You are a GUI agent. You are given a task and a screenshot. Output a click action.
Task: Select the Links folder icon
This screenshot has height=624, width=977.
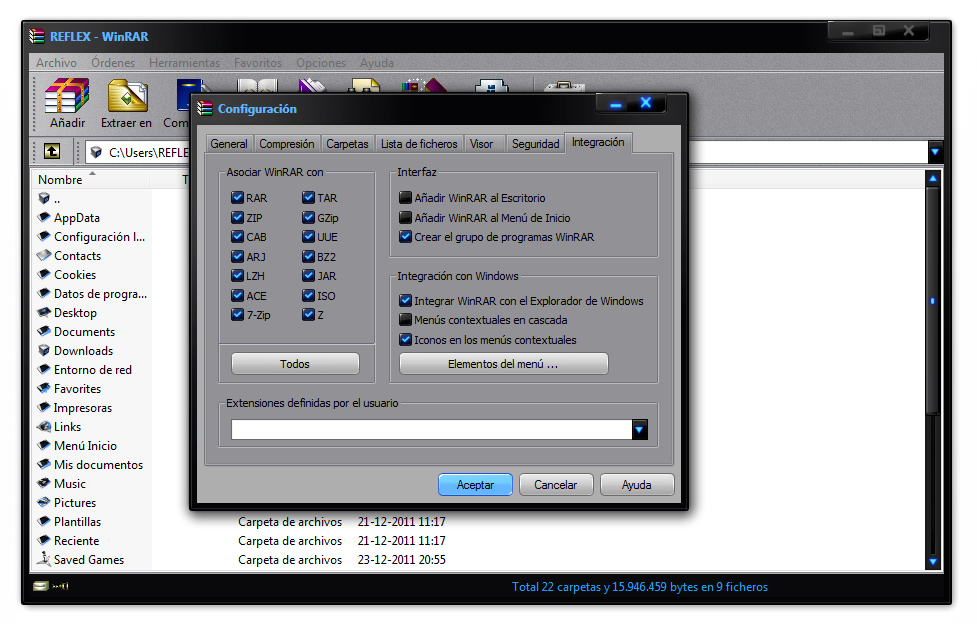click(x=44, y=426)
